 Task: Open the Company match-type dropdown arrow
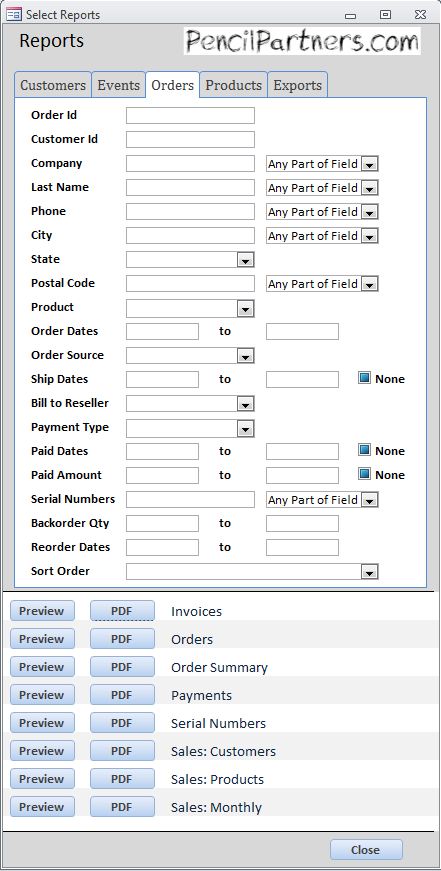click(x=369, y=164)
